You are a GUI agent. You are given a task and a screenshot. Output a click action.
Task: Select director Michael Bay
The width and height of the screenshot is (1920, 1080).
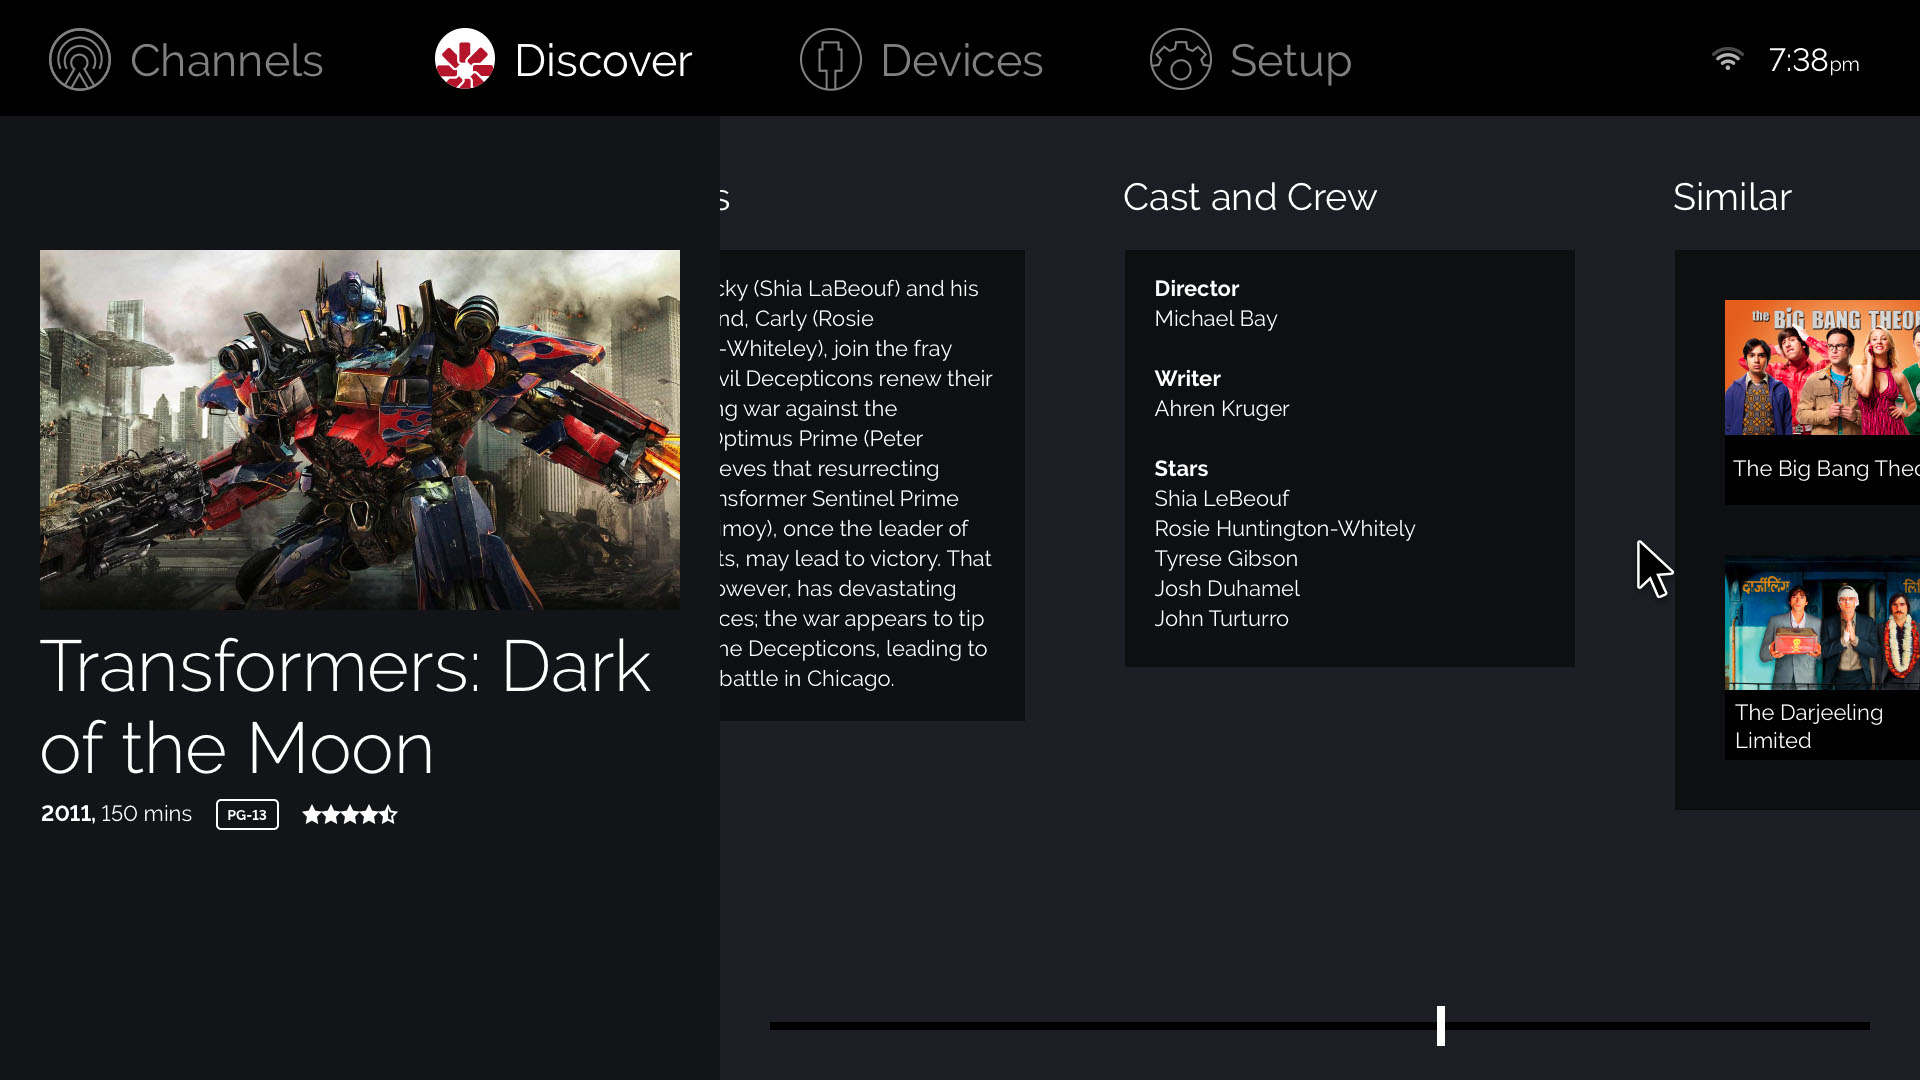tap(1216, 319)
